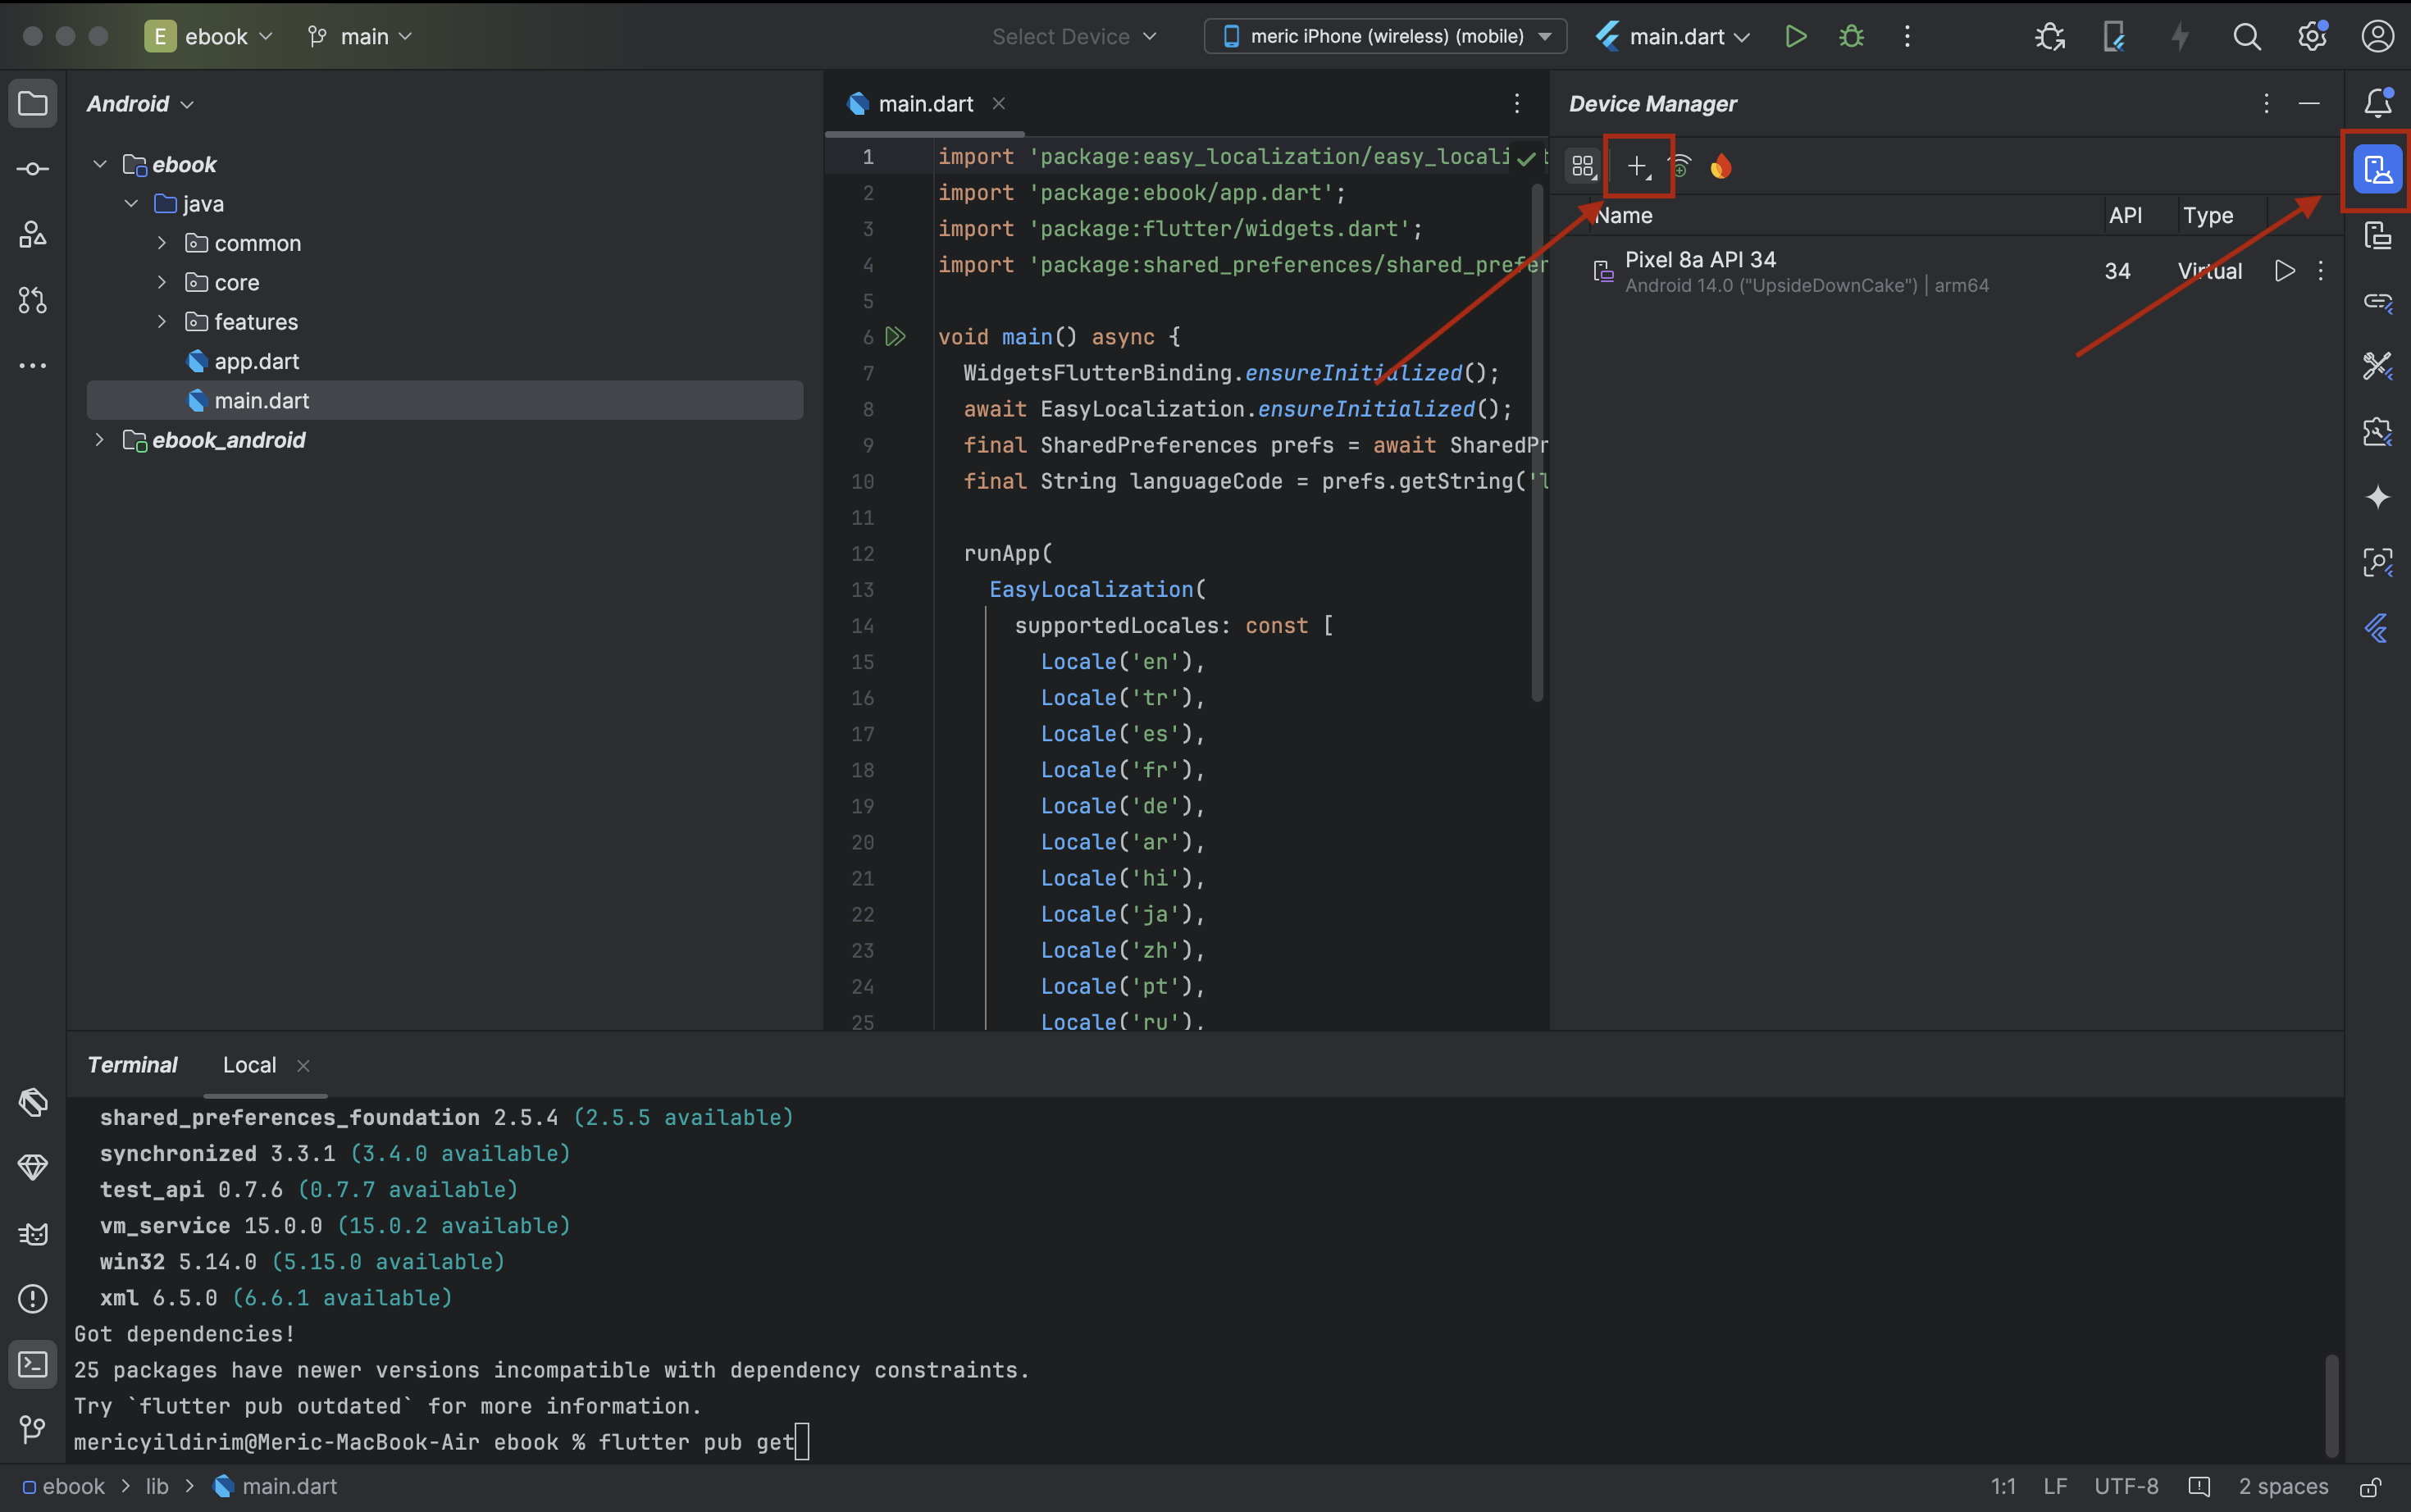Open the Gemini sparkle tool window
Image resolution: width=2411 pixels, height=1512 pixels.
point(2377,497)
